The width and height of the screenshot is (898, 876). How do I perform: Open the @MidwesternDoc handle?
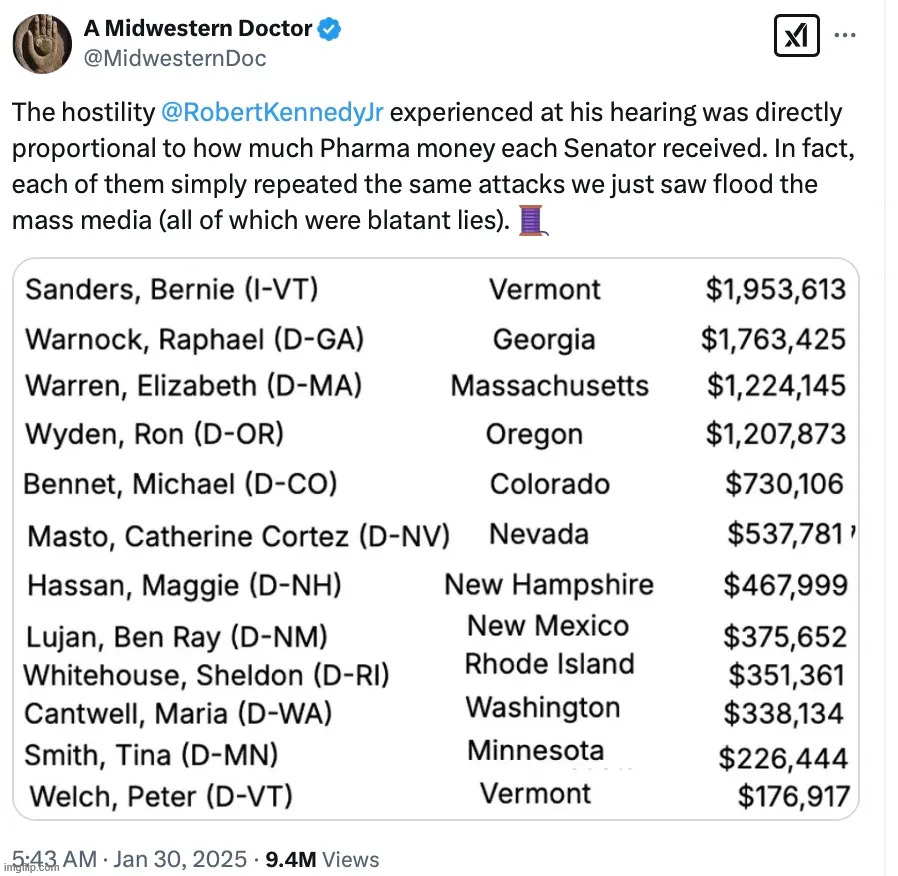pos(175,58)
